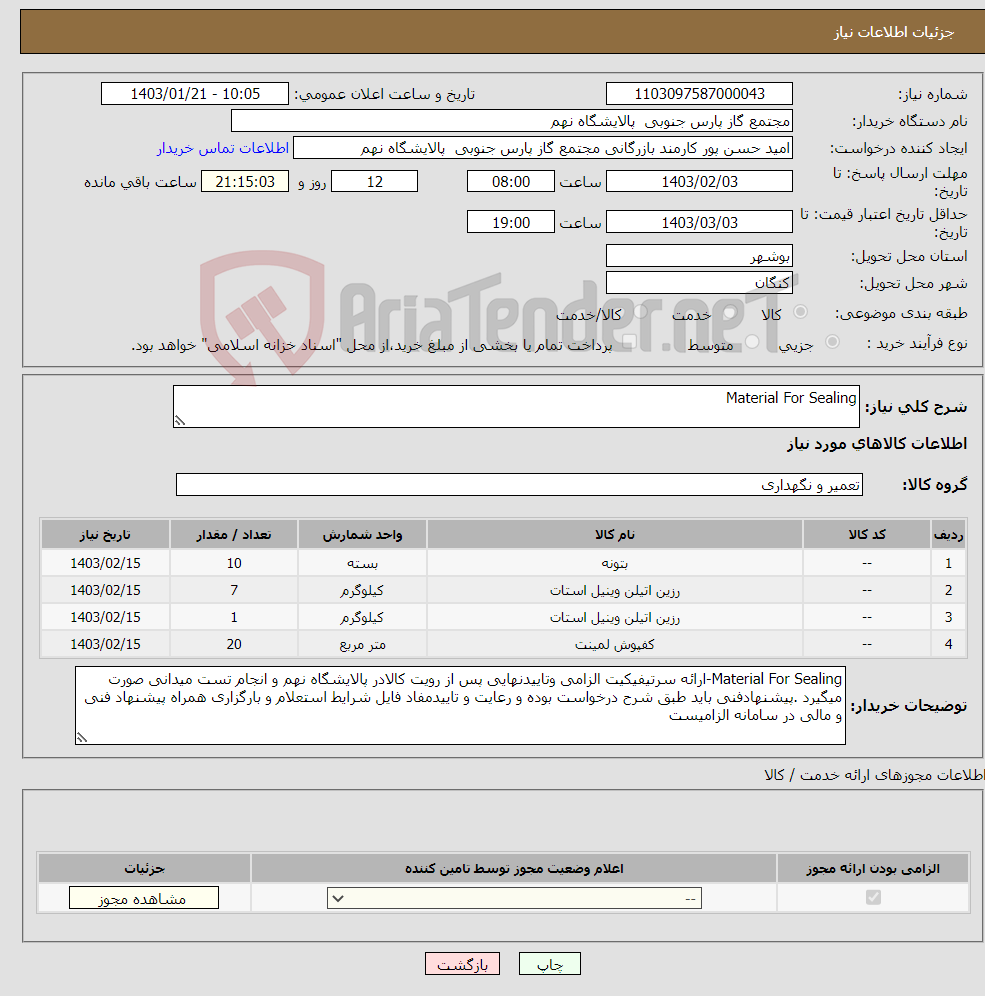
Task: Select the کالا/خدمت radio button
Action: [640, 312]
